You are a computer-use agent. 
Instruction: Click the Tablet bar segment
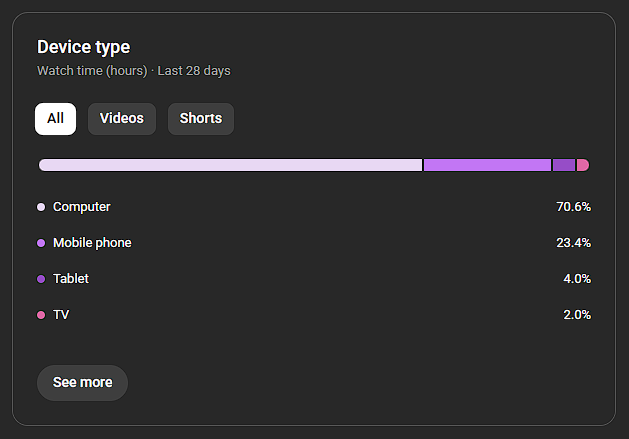point(564,165)
